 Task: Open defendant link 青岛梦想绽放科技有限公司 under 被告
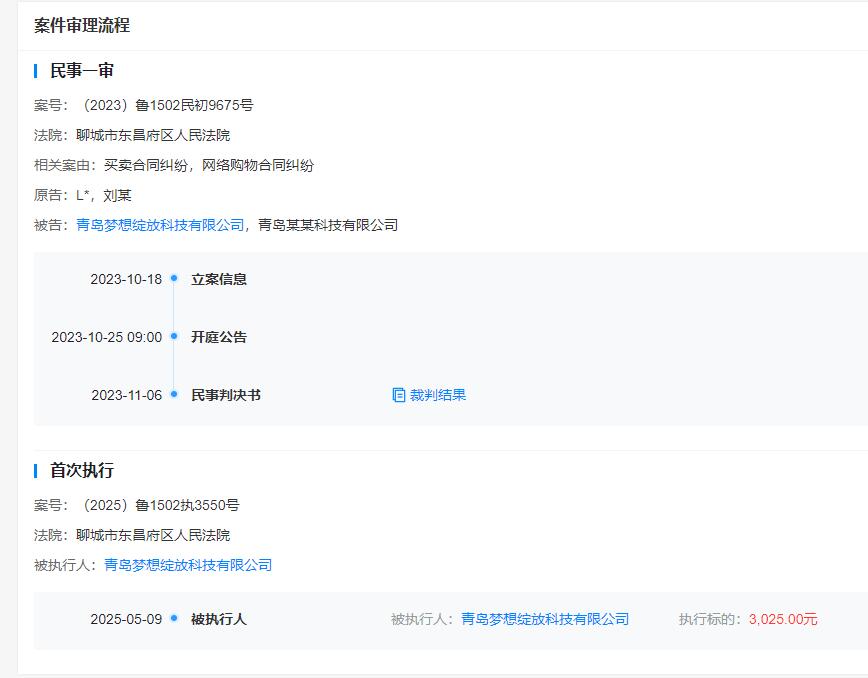click(160, 225)
